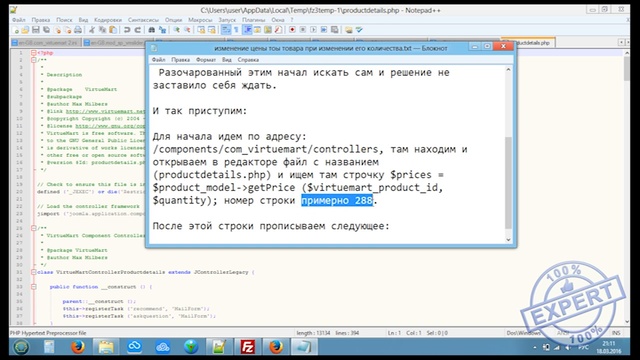Click the Copy toolbar icon
The height and width of the screenshot is (360, 640).
tap(102, 30)
